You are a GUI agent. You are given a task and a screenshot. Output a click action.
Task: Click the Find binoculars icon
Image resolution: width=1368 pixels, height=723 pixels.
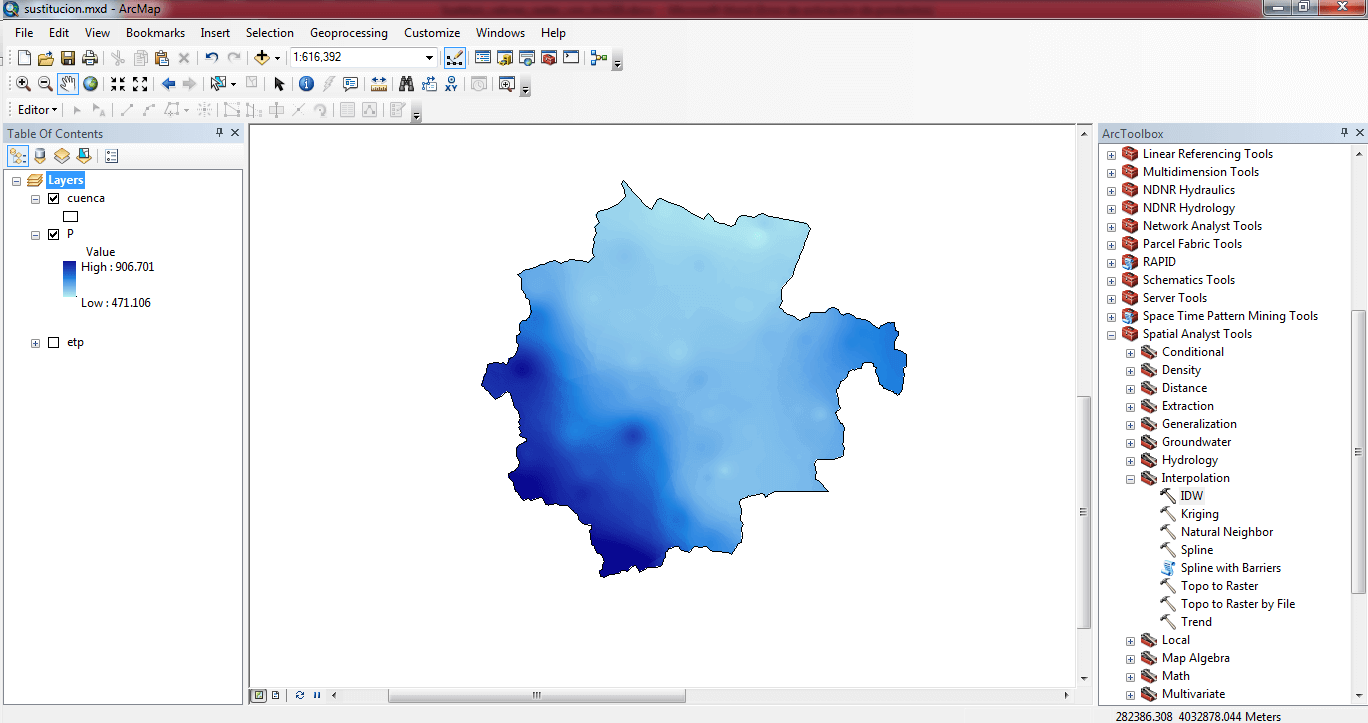[x=406, y=84]
